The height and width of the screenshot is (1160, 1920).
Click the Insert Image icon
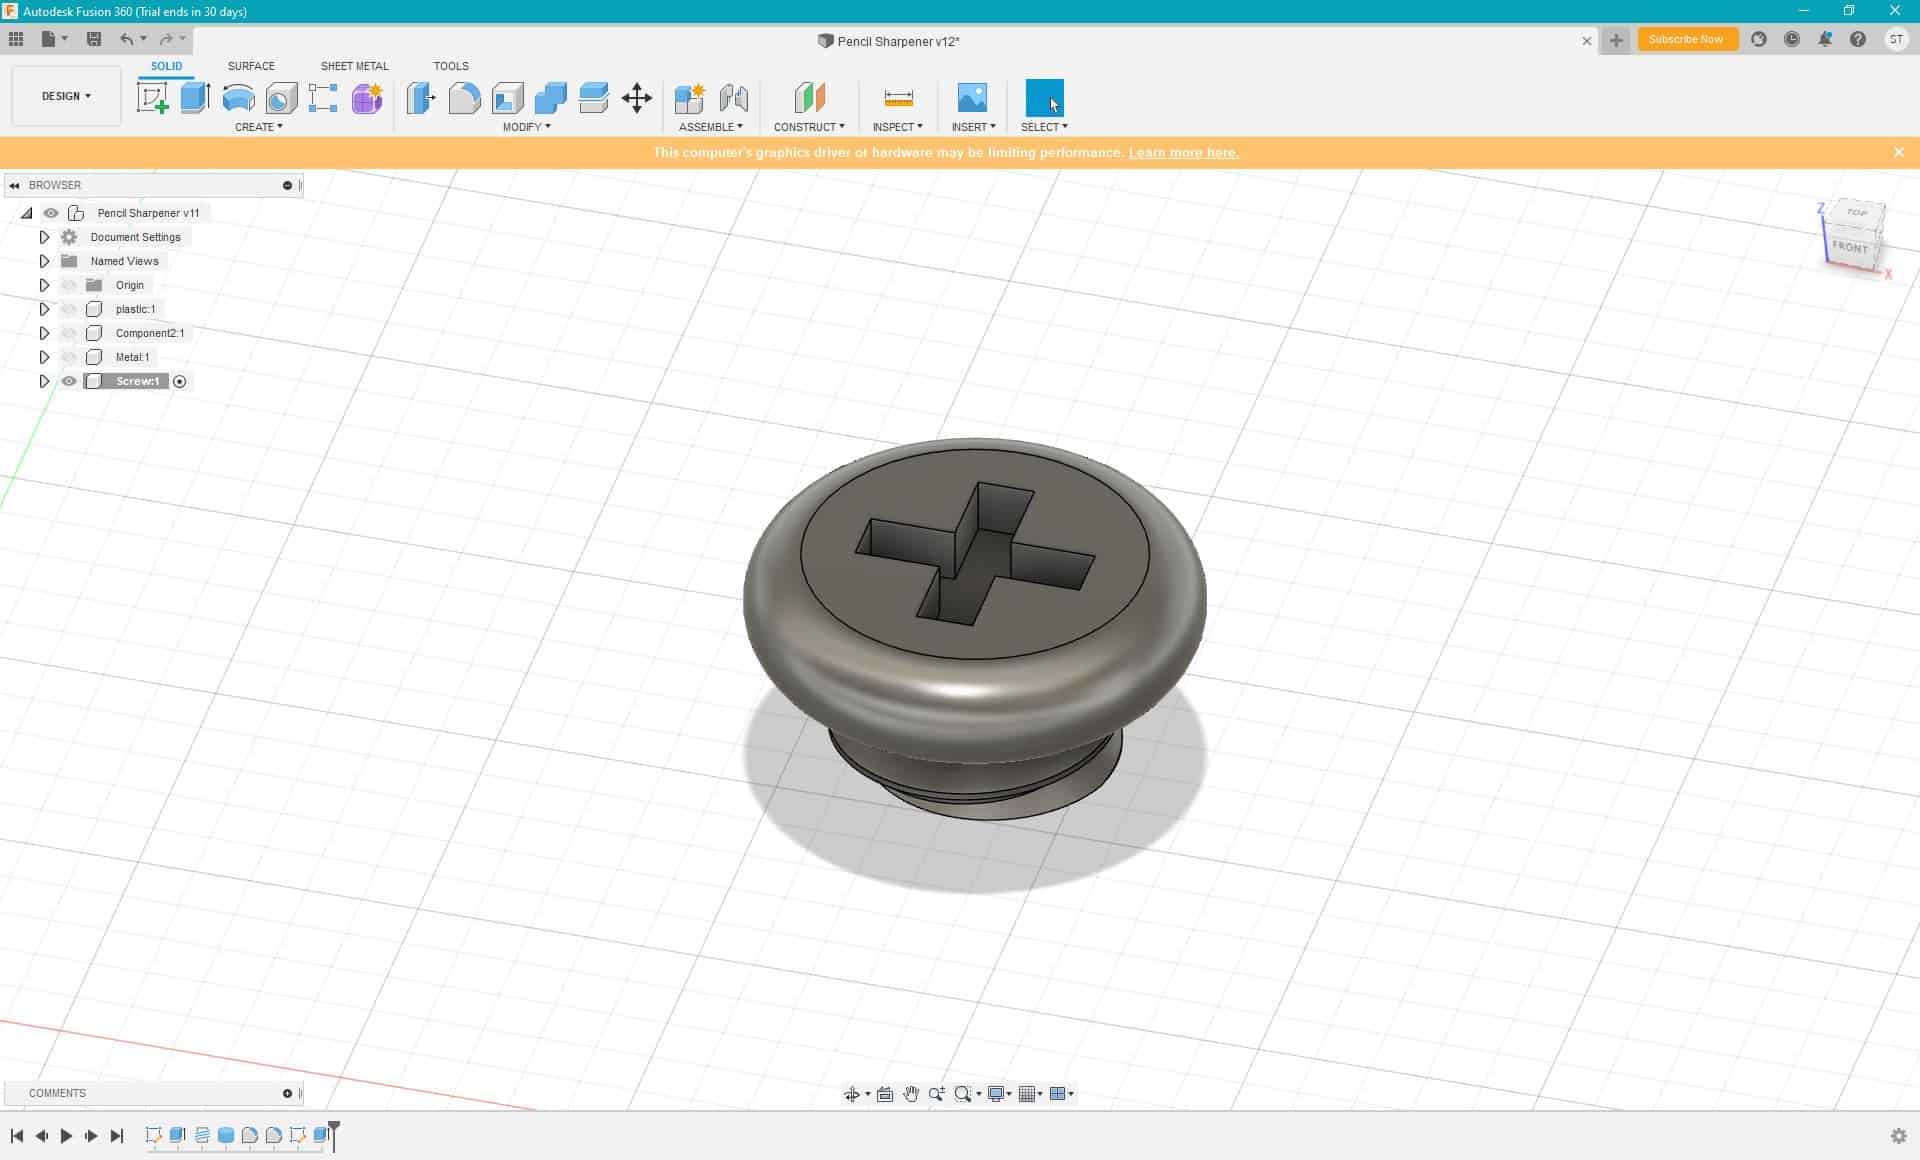pyautogui.click(x=972, y=98)
